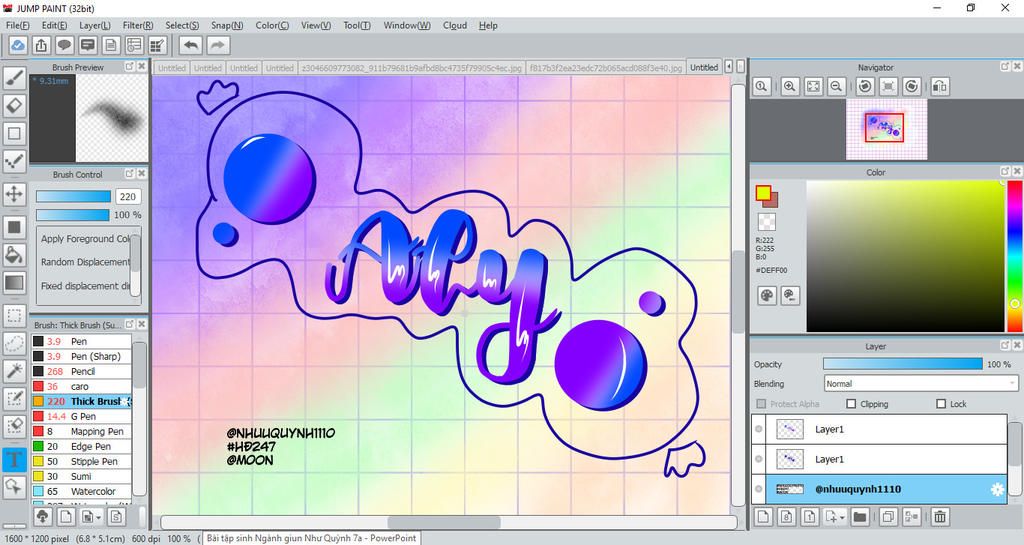Undock the Brush Preview panel
Viewport: 1024px width, 545px height.
point(129,67)
